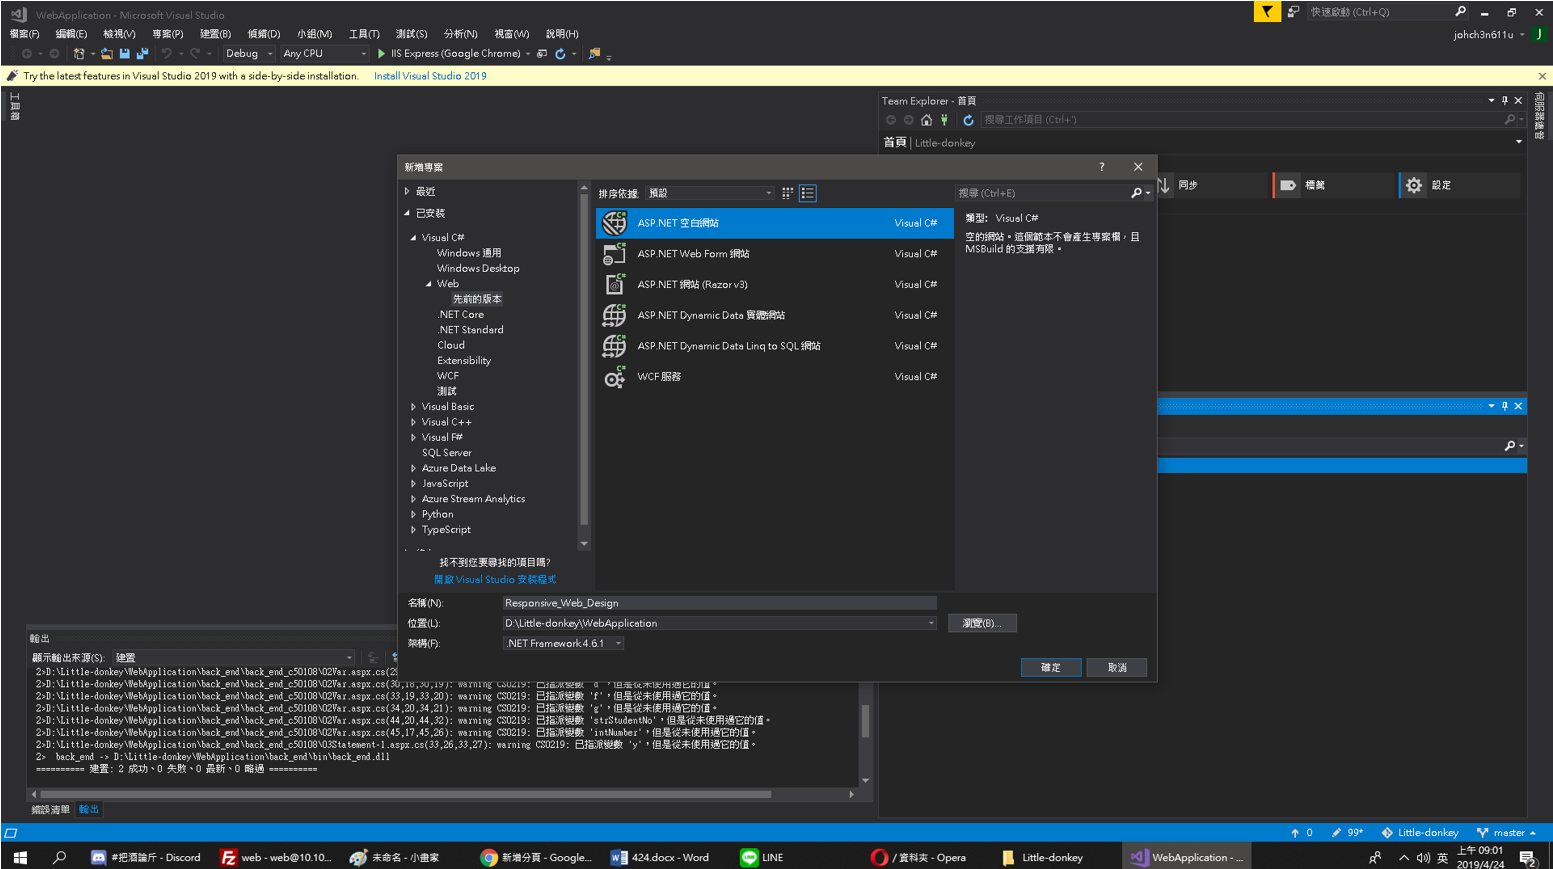Screen dimensions: 1553x869
Task: Click the Windows Start button
Action: [x=20, y=857]
